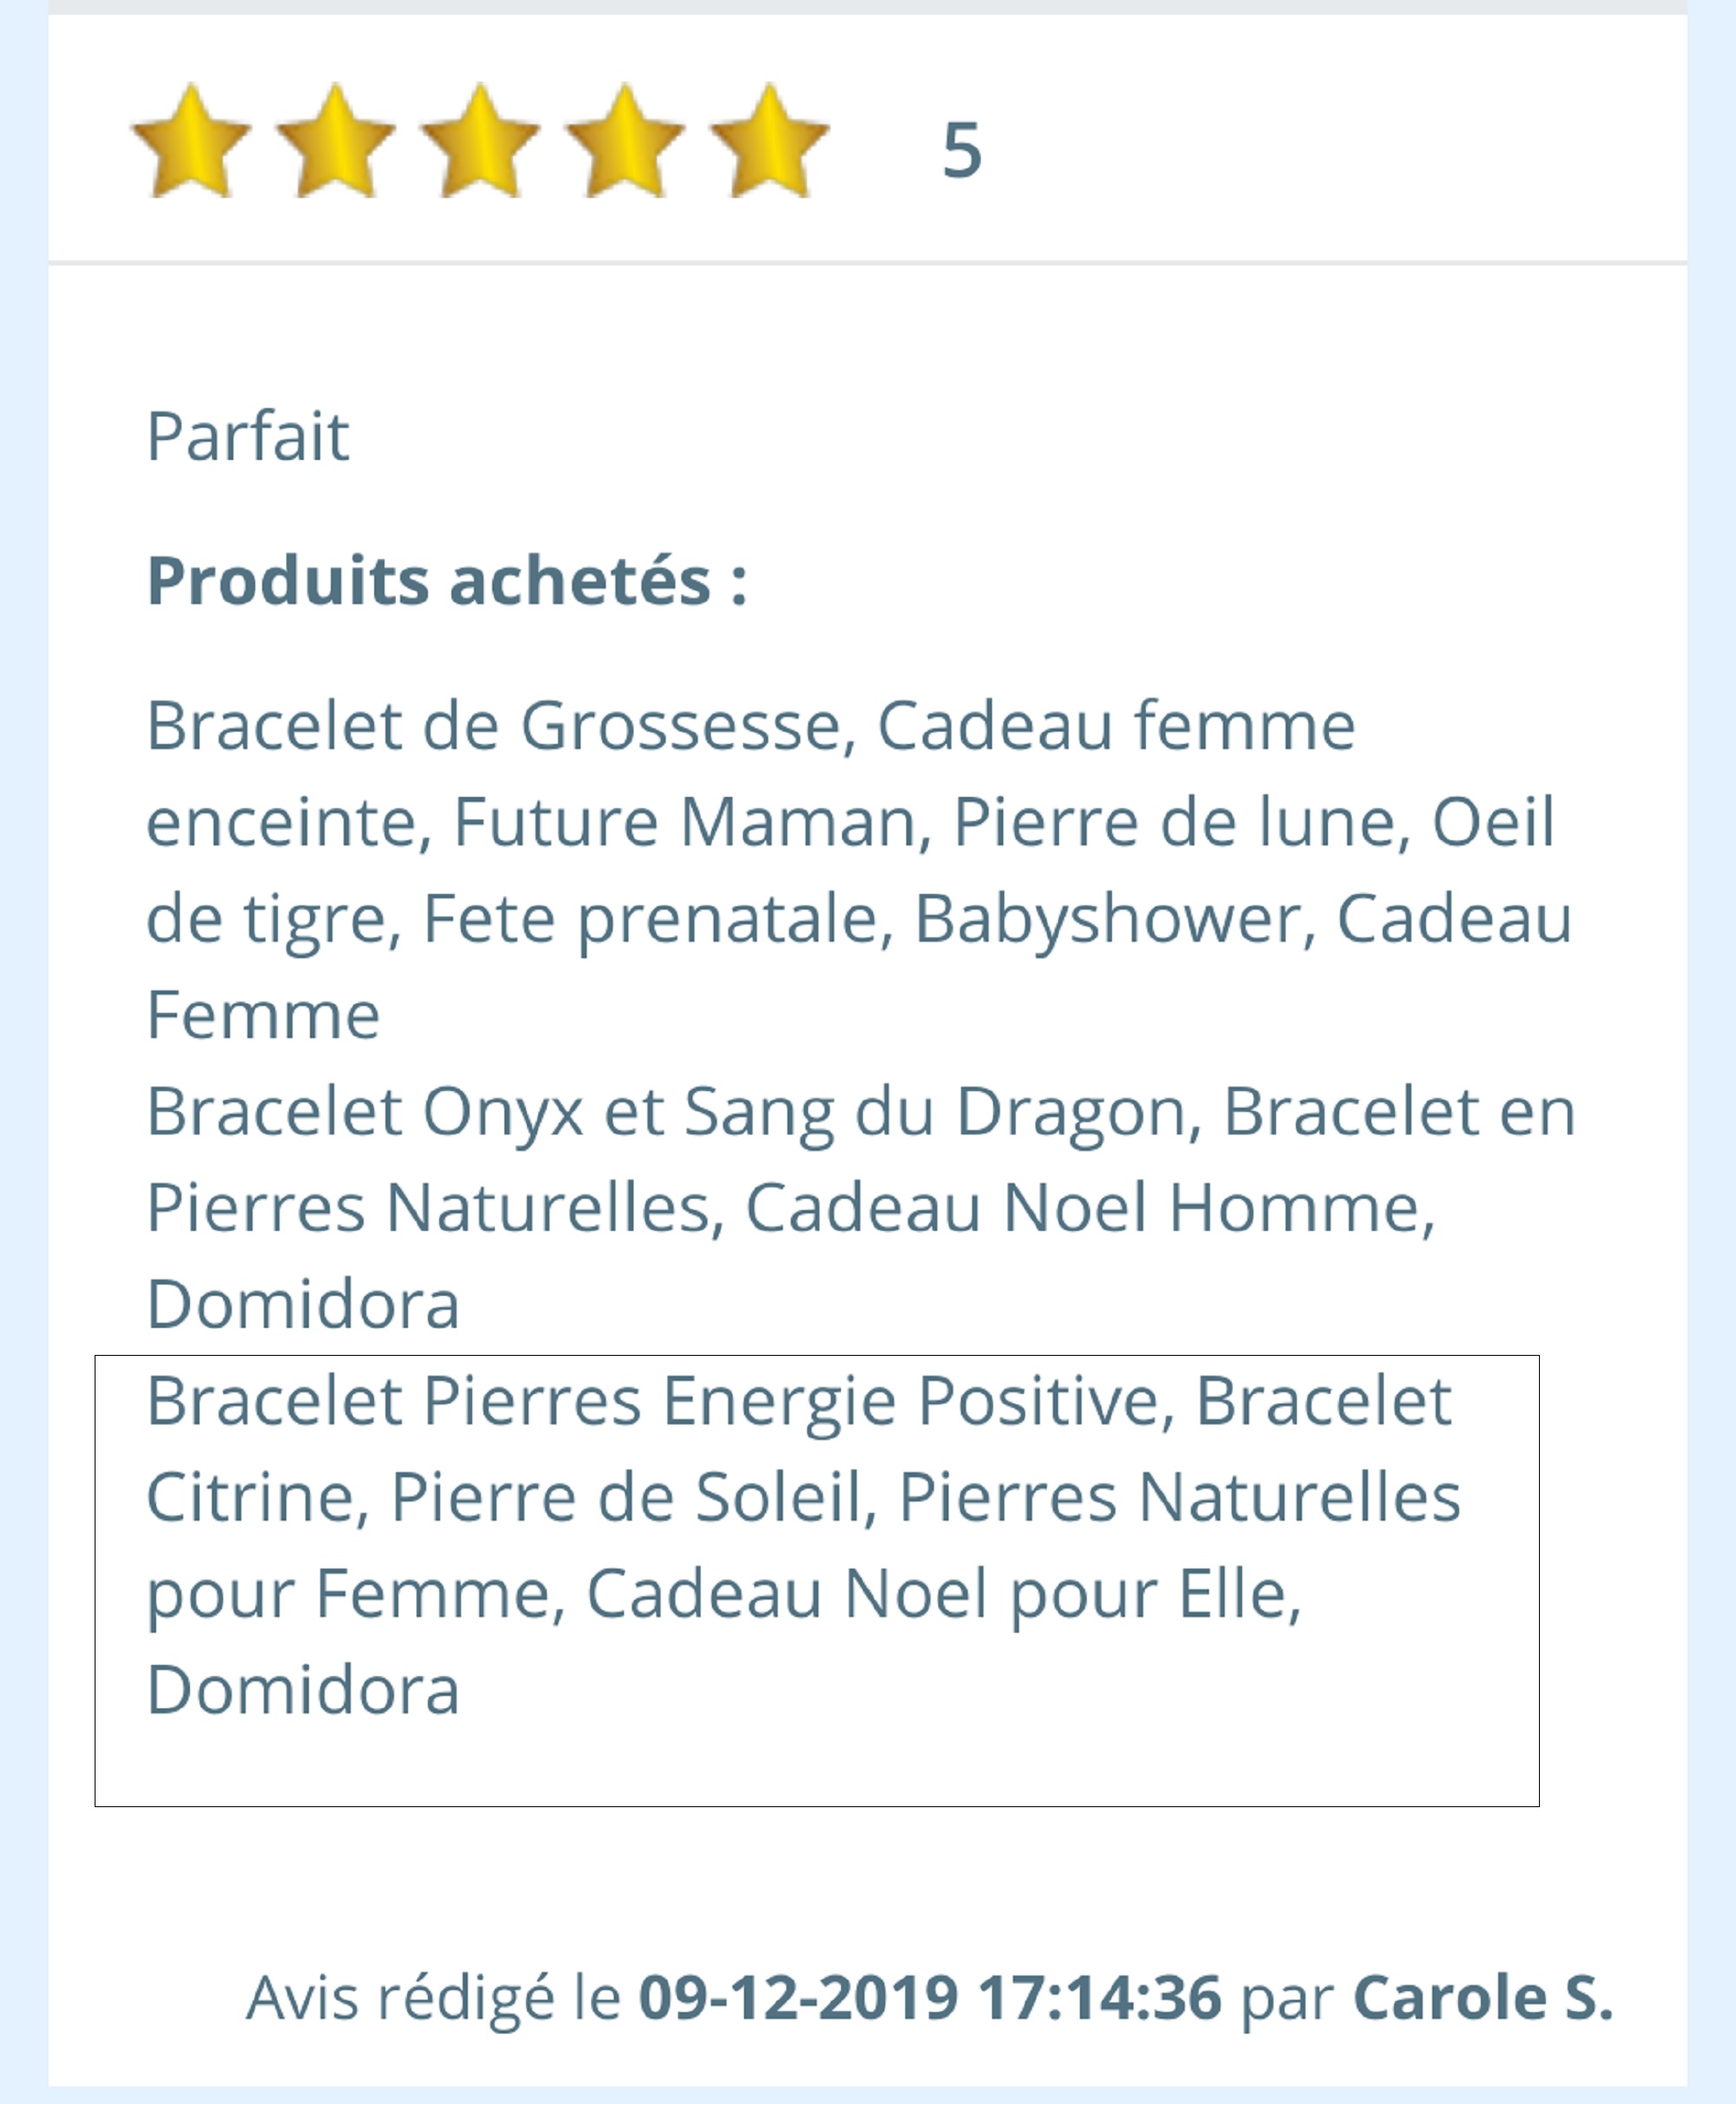Click the 'Produits achetés :' heading
The image size is (1736, 2104).
point(447,581)
